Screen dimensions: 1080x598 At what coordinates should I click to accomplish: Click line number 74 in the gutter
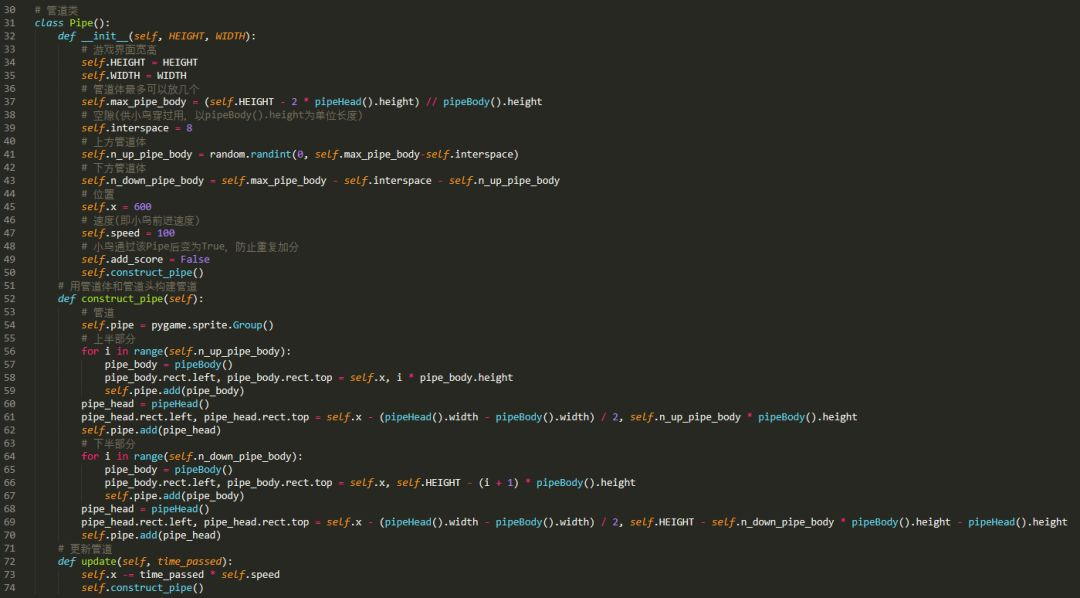pos(9,588)
